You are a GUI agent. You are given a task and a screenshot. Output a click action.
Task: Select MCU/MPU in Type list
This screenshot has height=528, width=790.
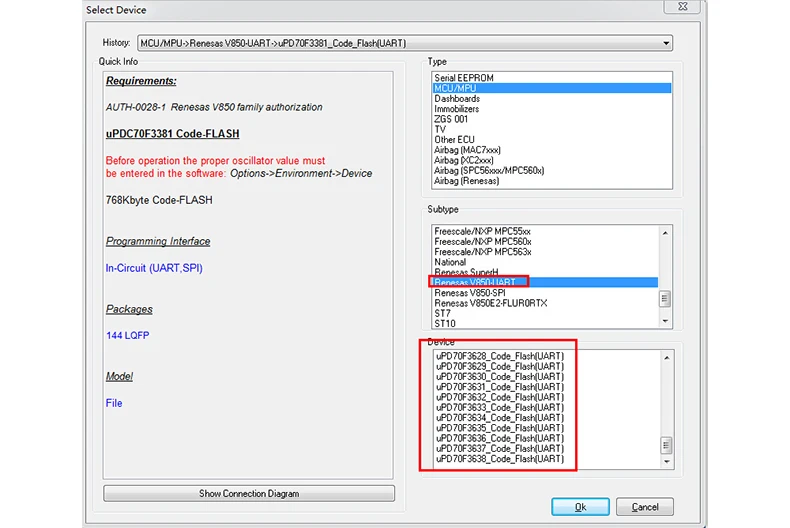(x=552, y=88)
